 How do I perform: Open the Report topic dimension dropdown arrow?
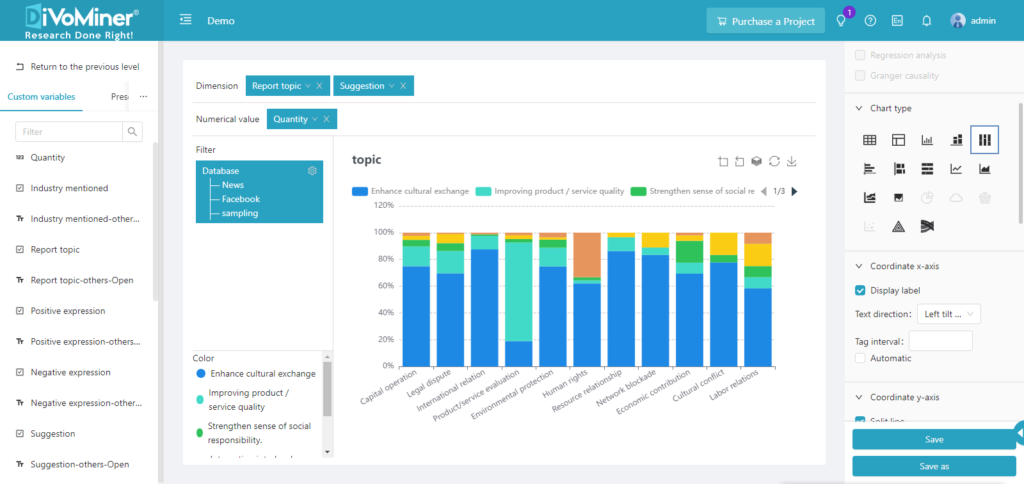(308, 86)
